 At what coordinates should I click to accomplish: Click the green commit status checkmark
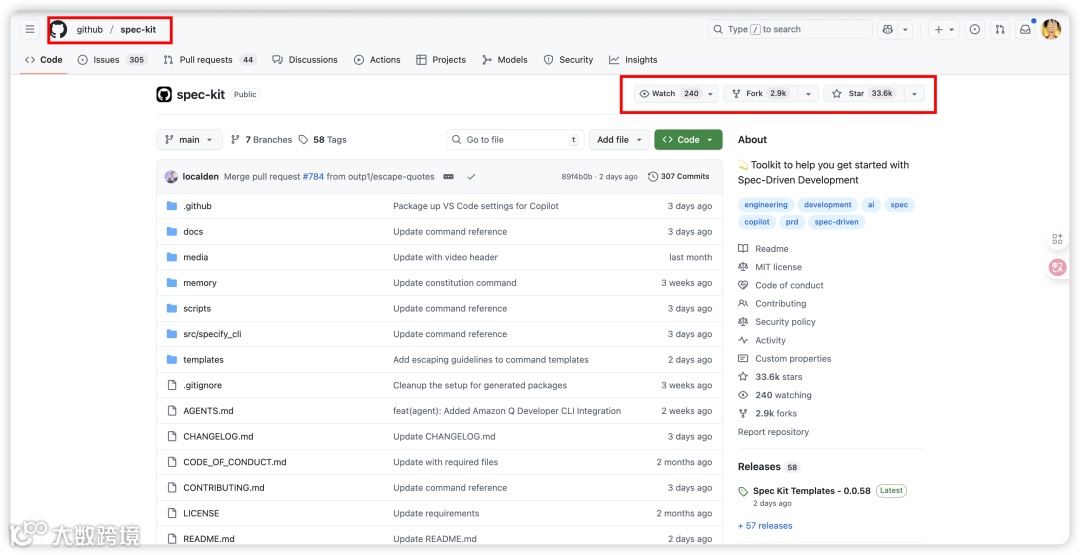pyautogui.click(x=471, y=177)
